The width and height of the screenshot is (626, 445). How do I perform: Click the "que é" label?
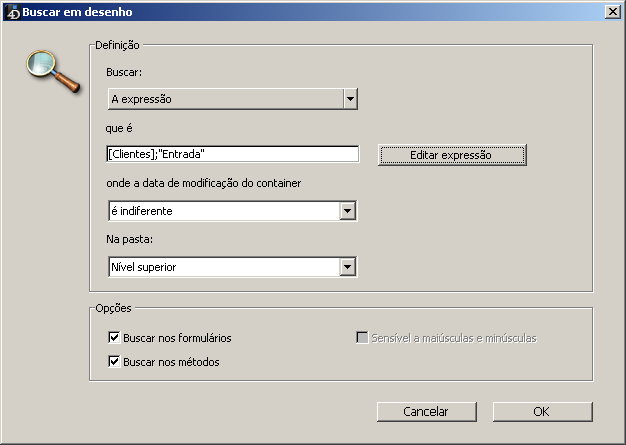[x=119, y=129]
